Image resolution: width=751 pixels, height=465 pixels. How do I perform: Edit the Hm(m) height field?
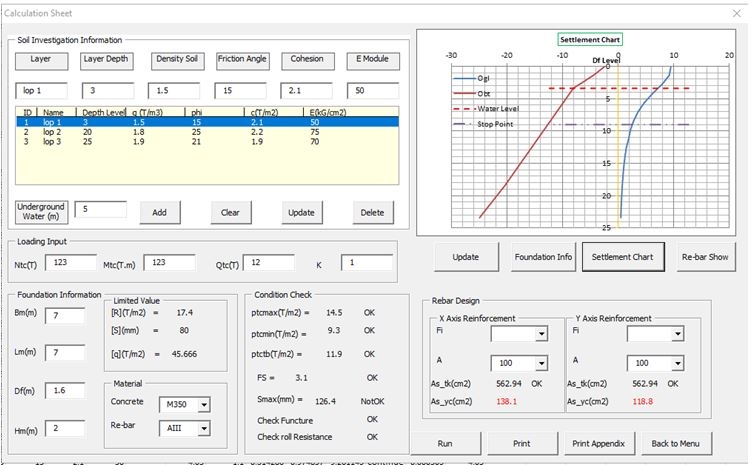65,429
